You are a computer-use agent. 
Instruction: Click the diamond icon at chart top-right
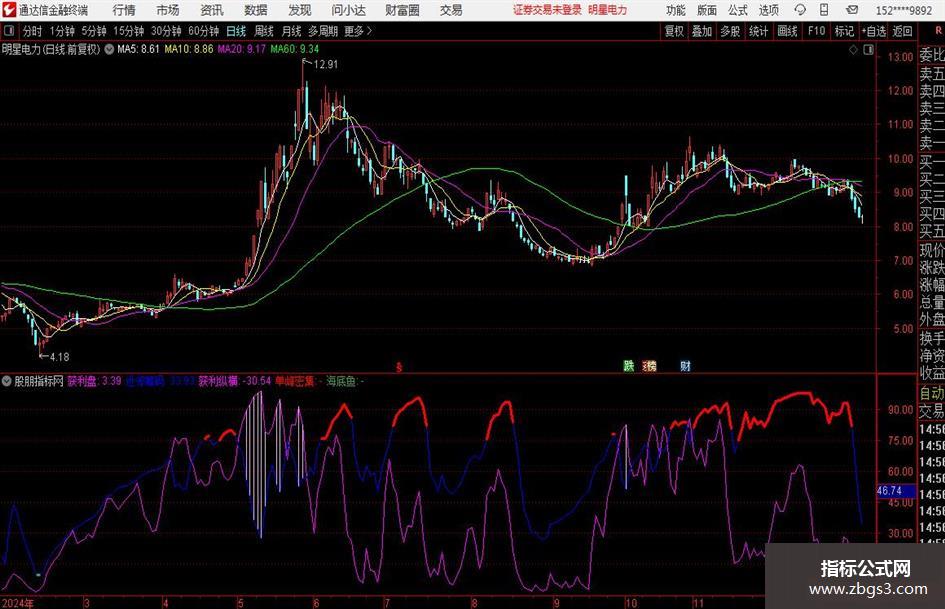pos(853,50)
